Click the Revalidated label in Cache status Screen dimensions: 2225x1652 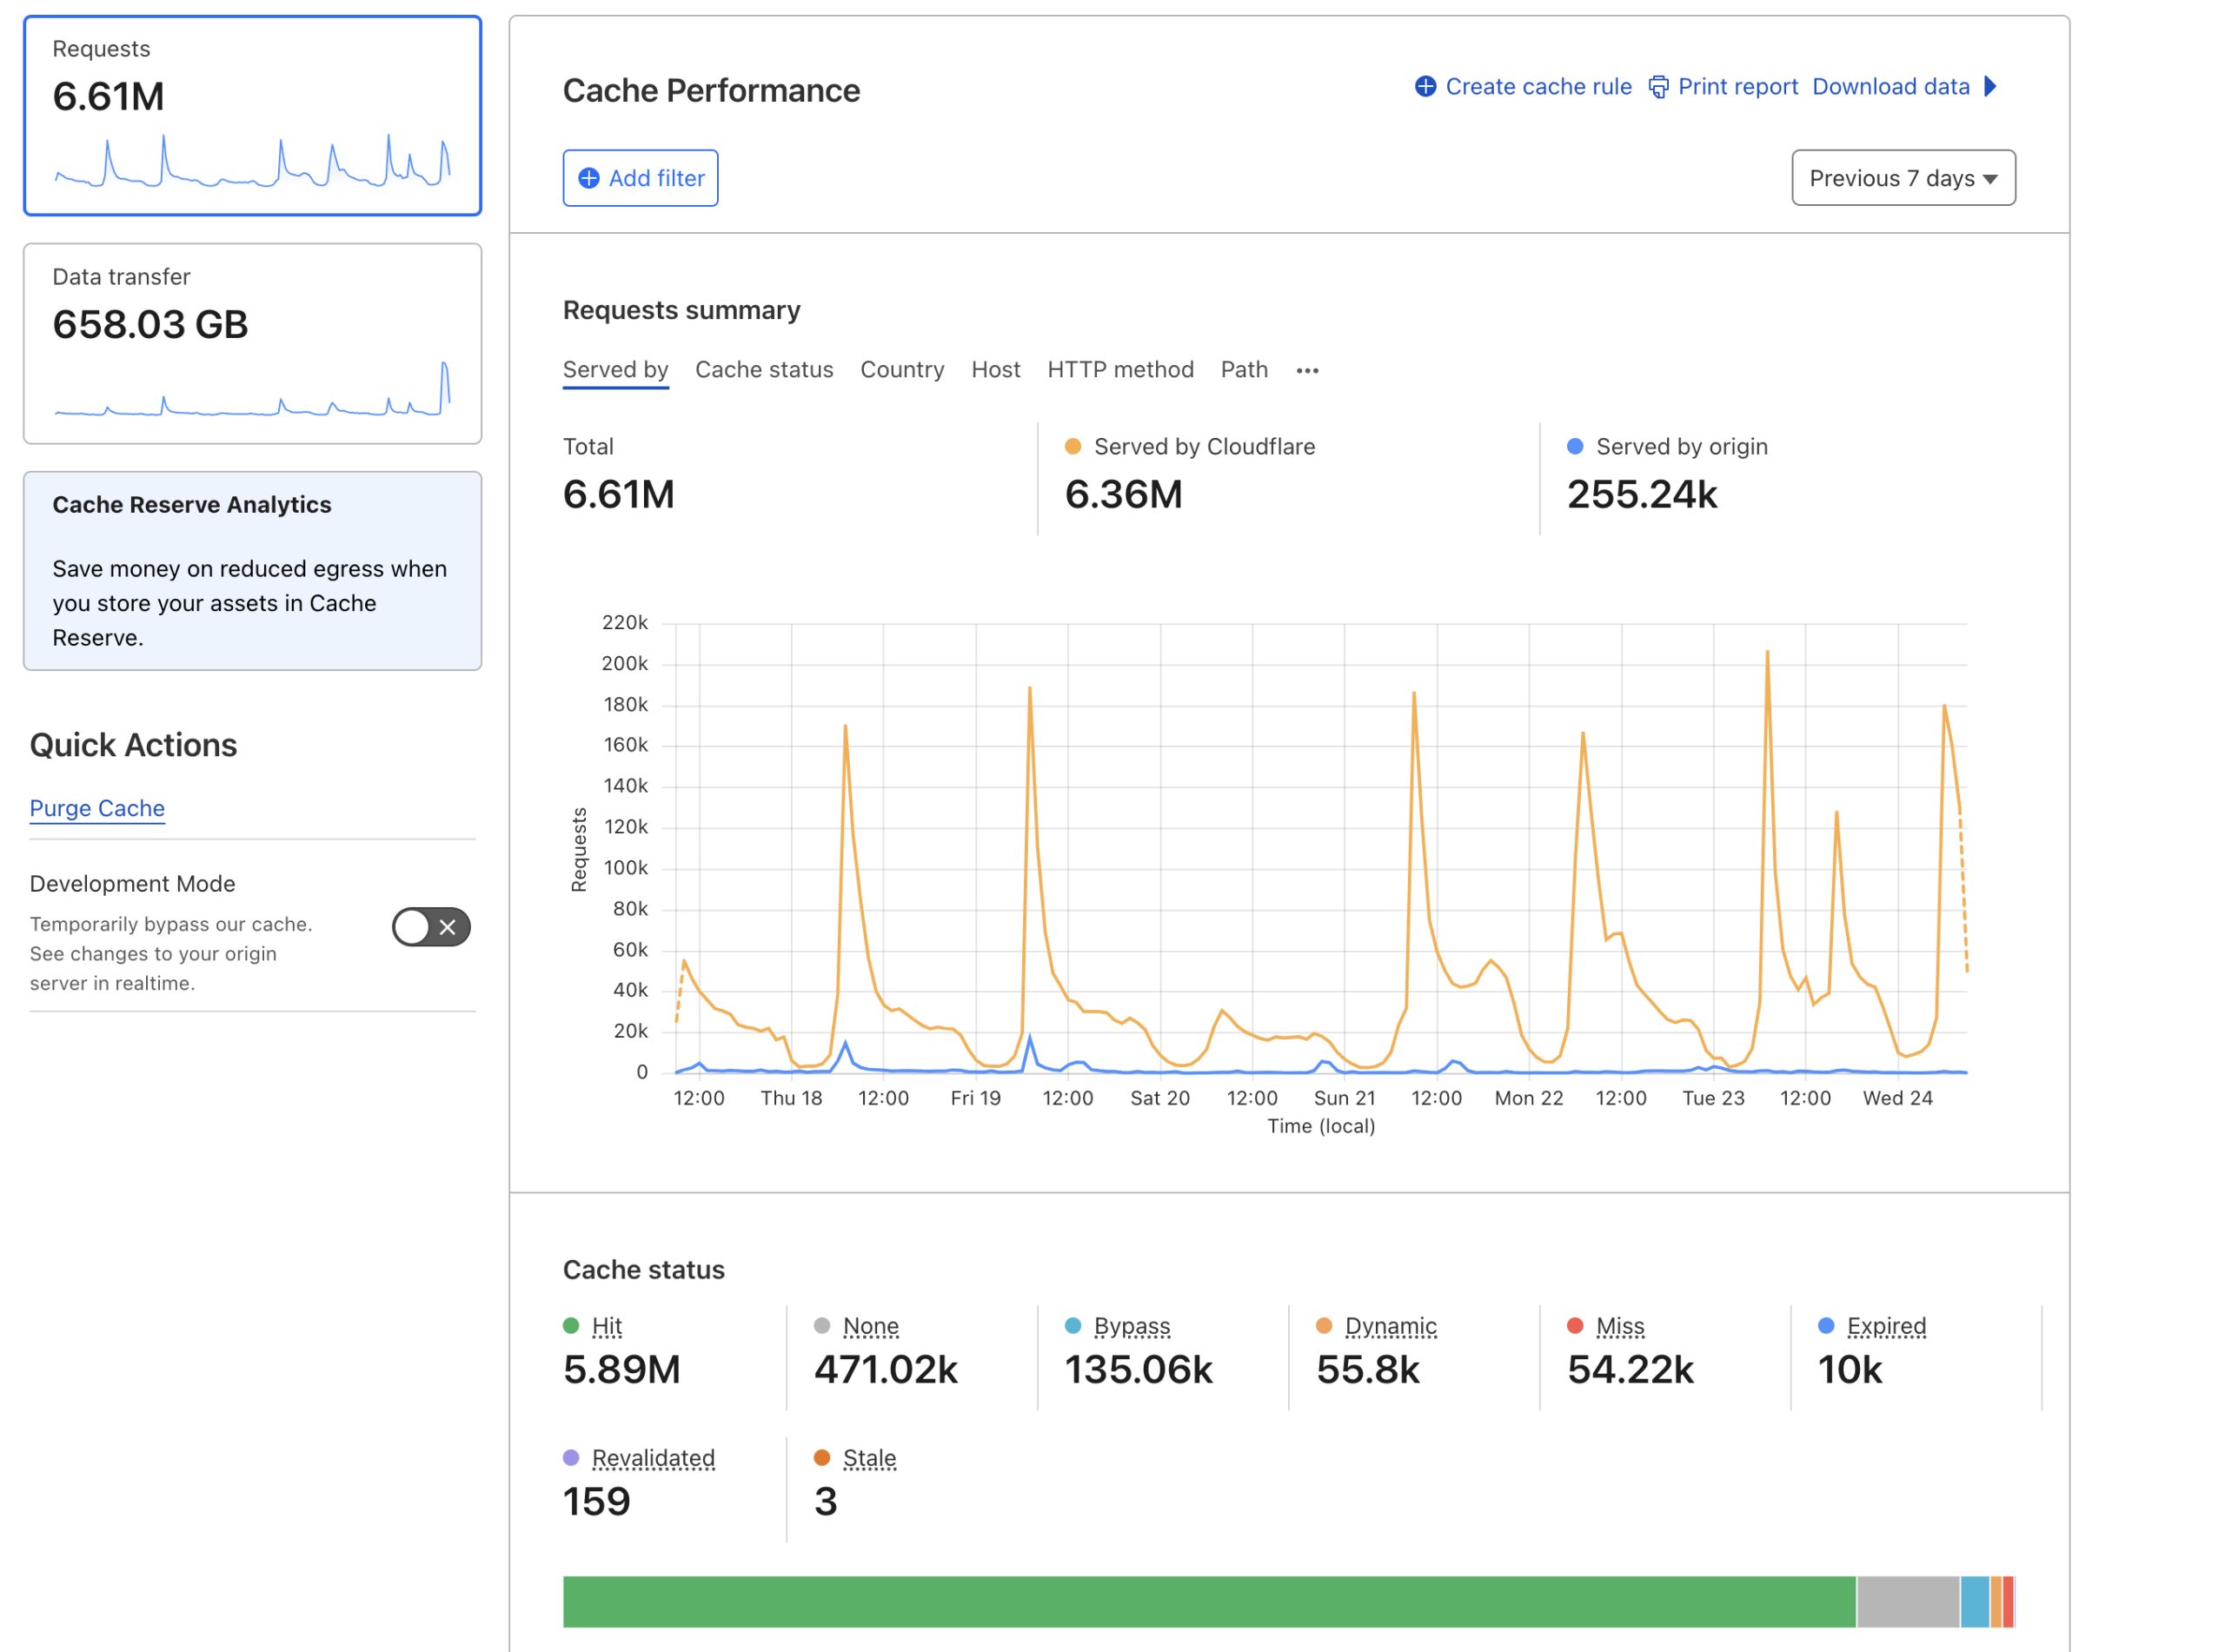pyautogui.click(x=653, y=1458)
